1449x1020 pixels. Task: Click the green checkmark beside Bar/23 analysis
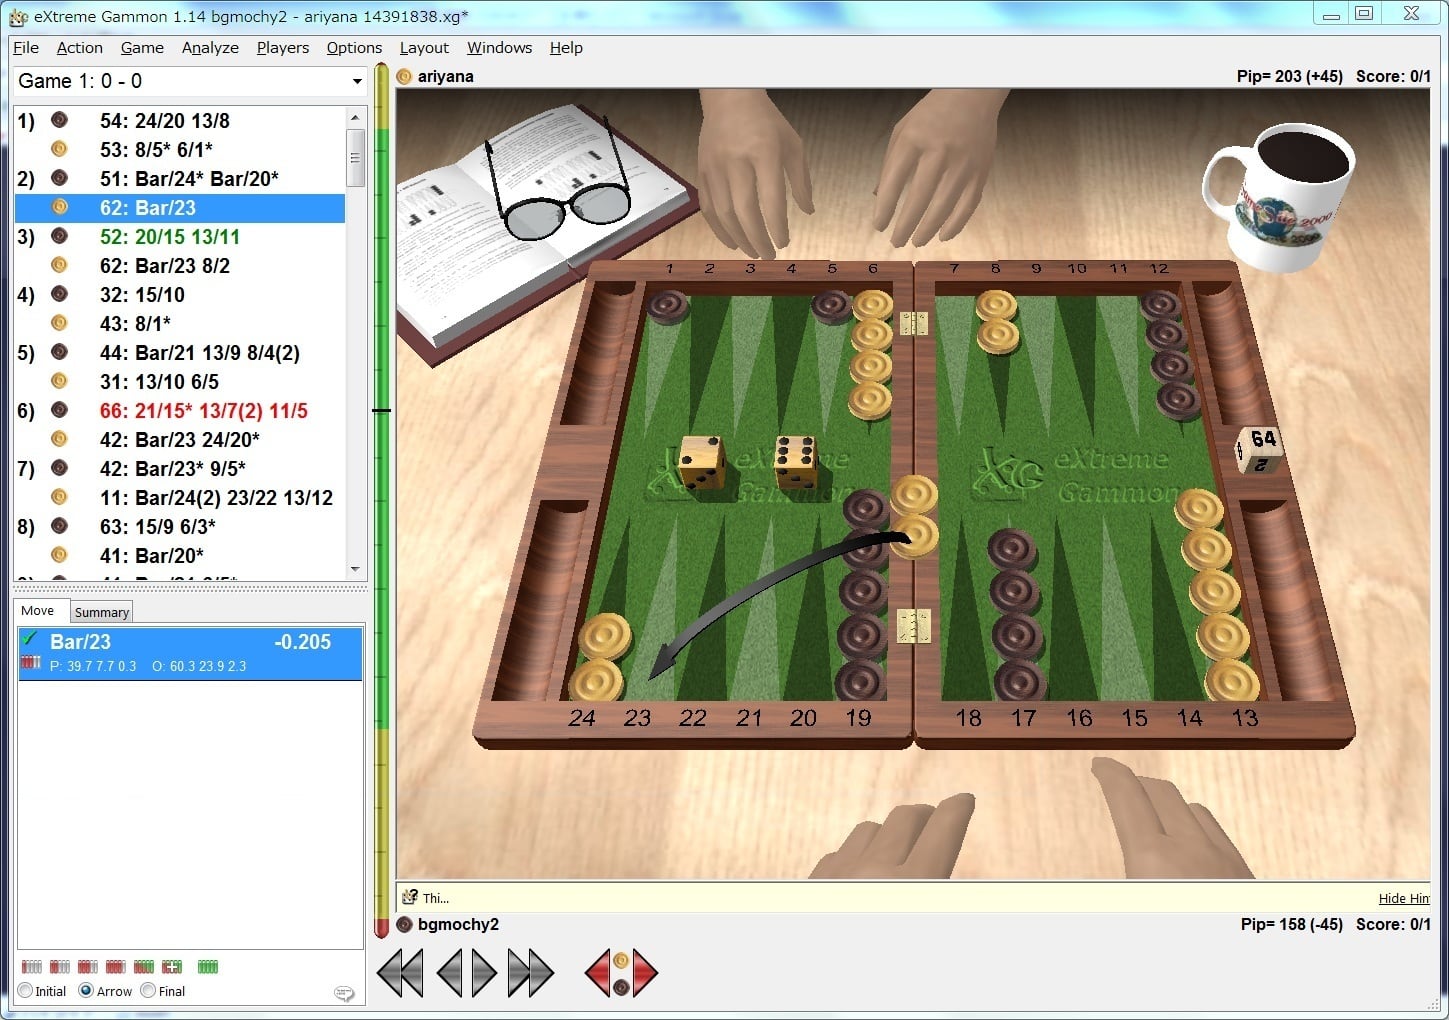30,639
